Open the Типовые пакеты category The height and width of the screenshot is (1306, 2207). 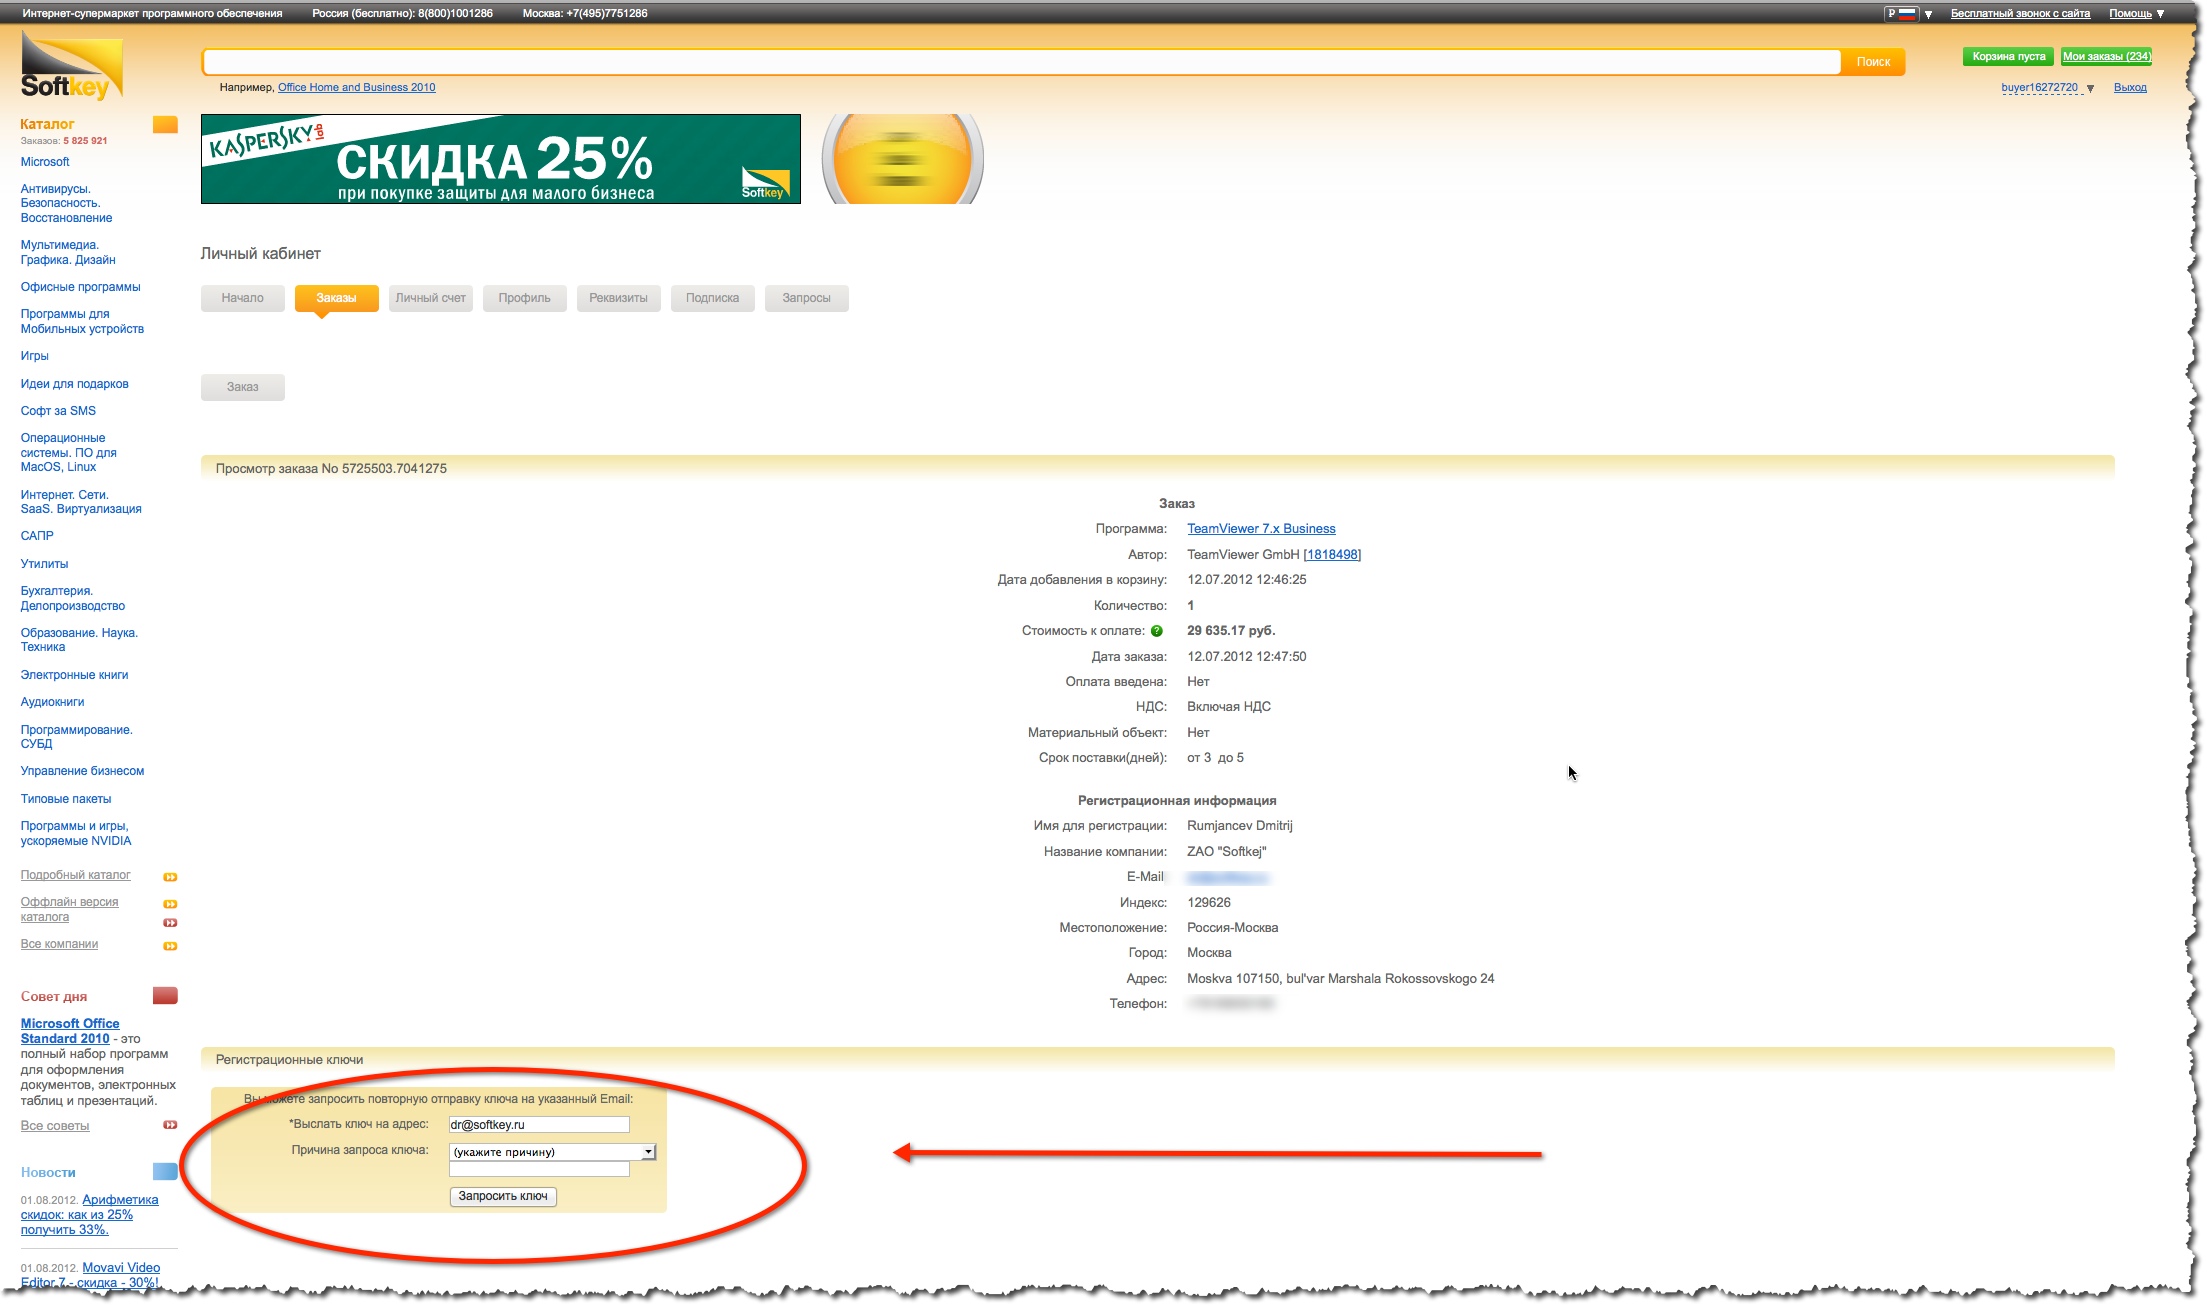tap(66, 799)
